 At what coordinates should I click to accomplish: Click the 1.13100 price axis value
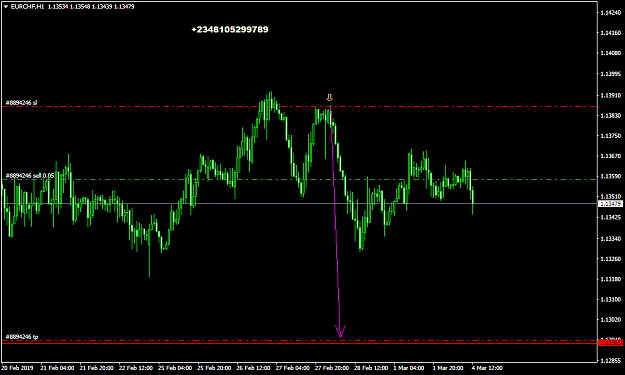pos(611,299)
